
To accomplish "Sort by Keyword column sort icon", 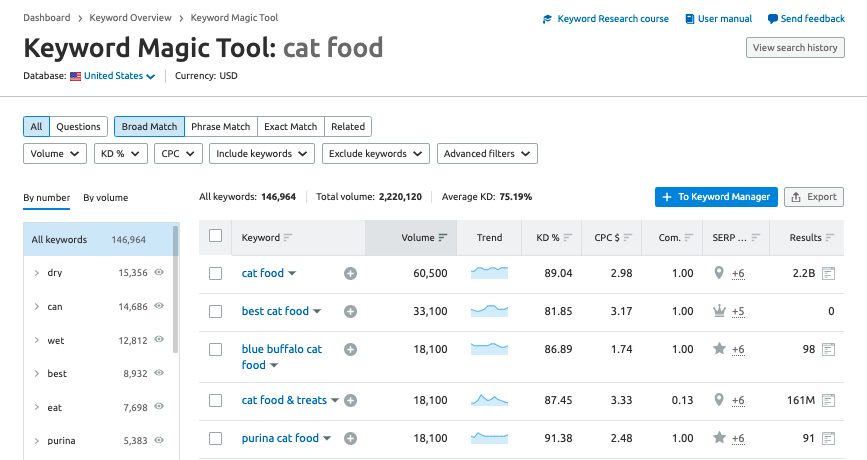I will tap(288, 238).
